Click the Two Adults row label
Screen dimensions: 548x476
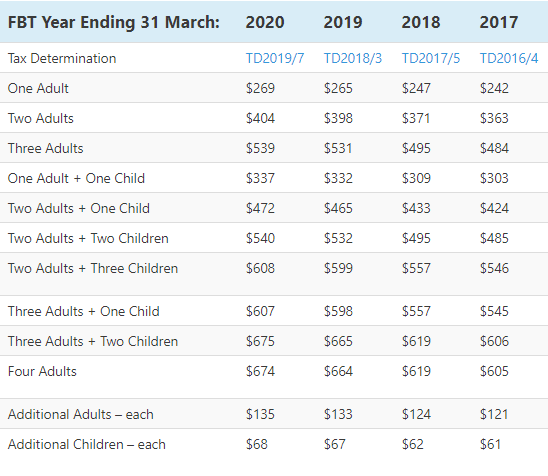coord(41,118)
